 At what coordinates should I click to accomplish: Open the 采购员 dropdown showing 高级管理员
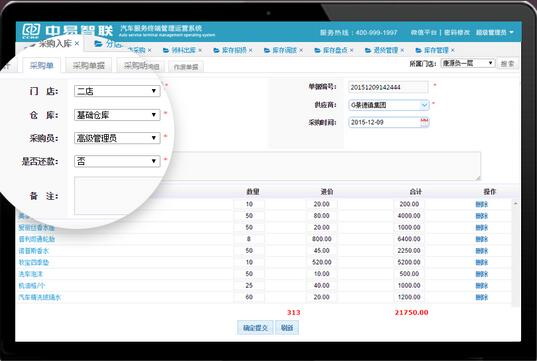point(117,138)
